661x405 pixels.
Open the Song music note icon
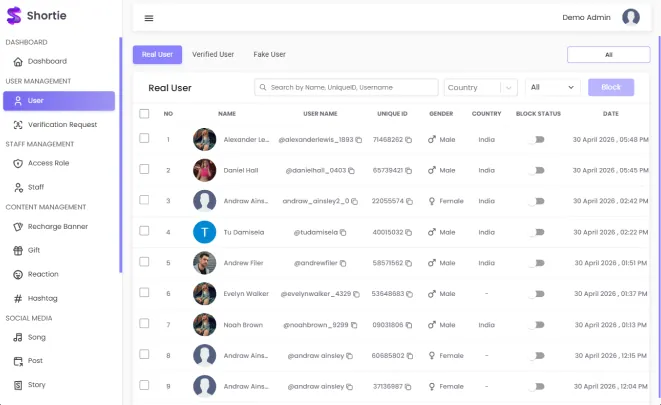coord(18,338)
